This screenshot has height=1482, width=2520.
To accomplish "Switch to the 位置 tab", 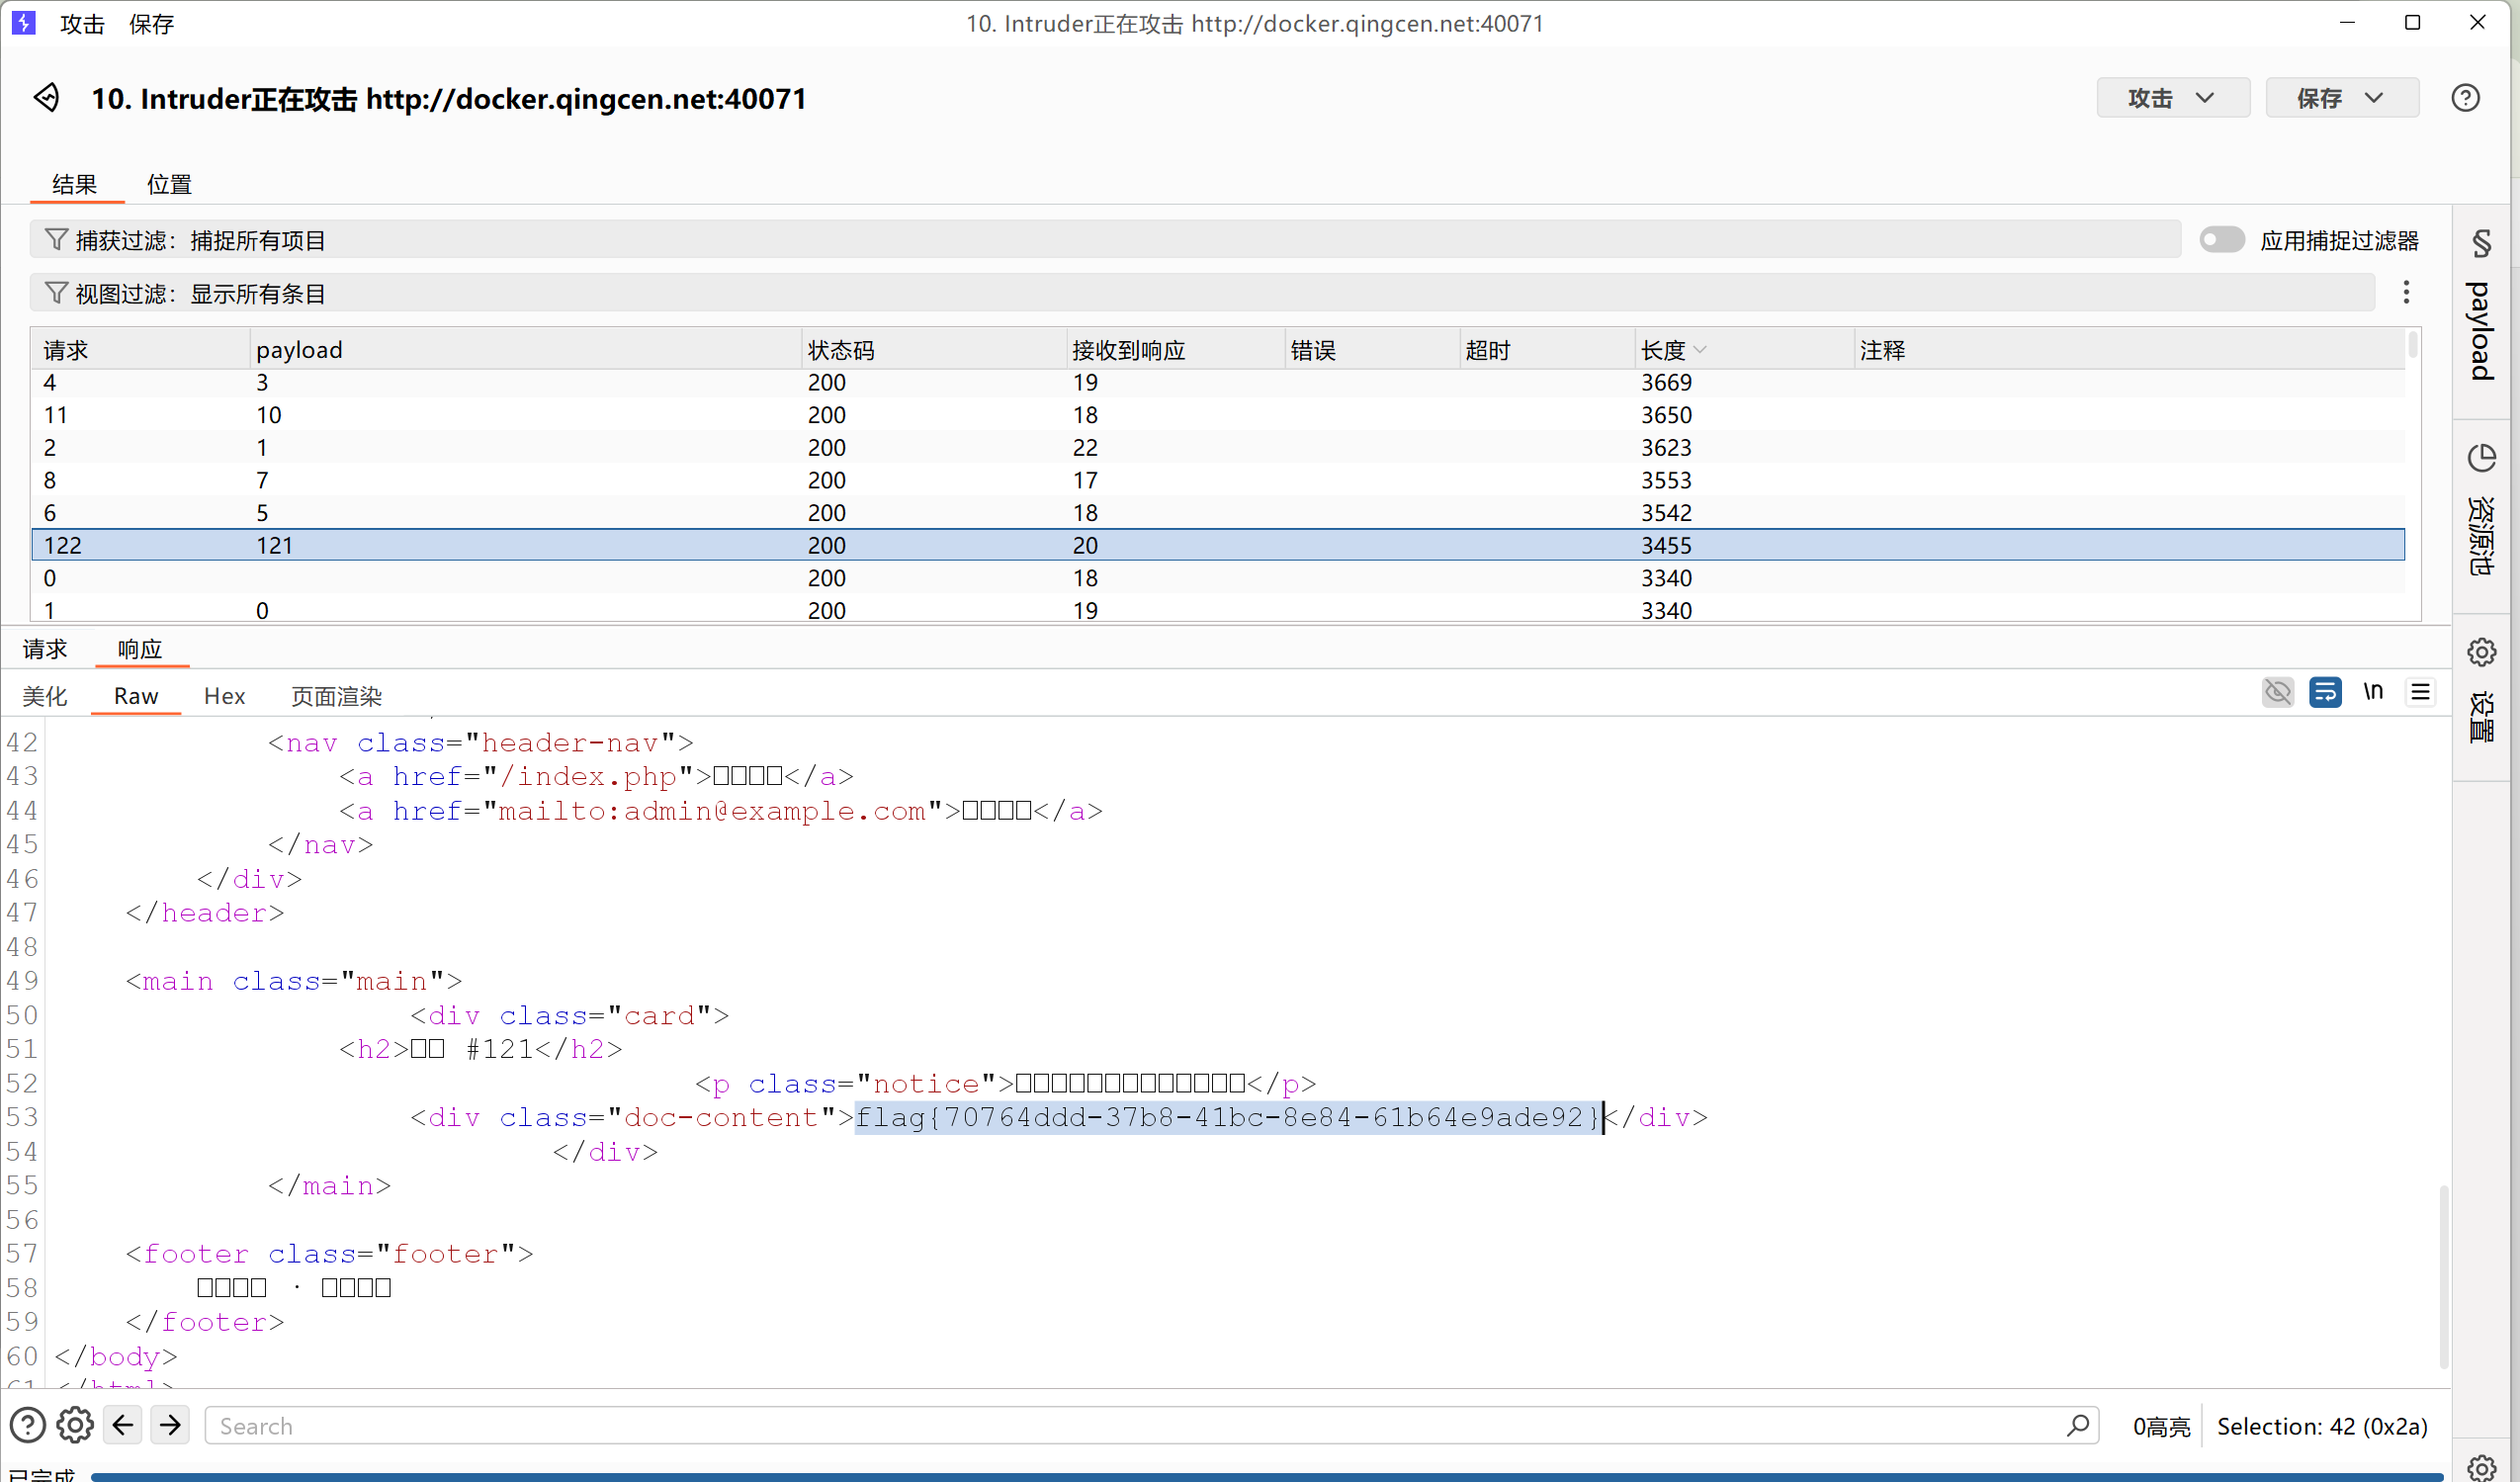I will 169,184.
